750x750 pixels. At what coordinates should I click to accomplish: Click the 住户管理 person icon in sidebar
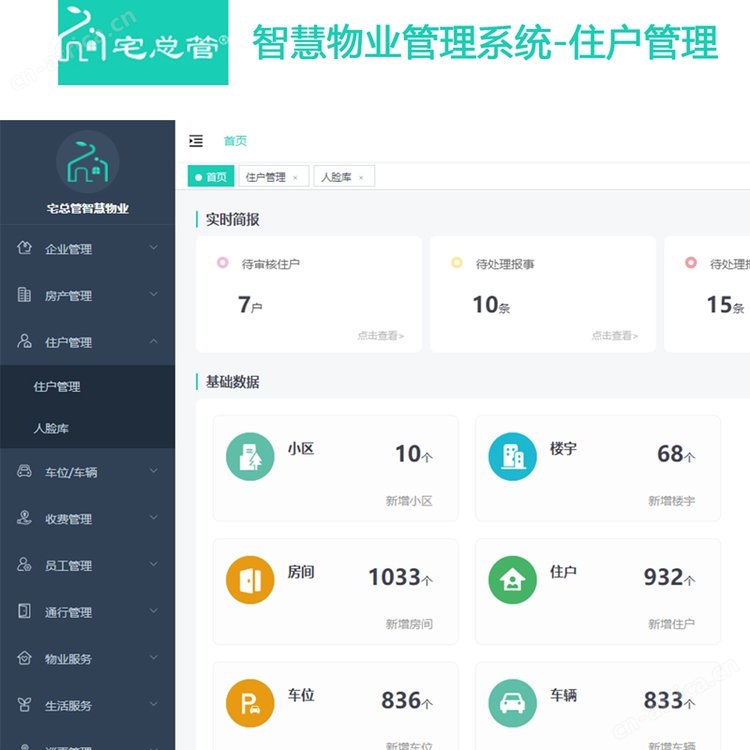coord(24,341)
